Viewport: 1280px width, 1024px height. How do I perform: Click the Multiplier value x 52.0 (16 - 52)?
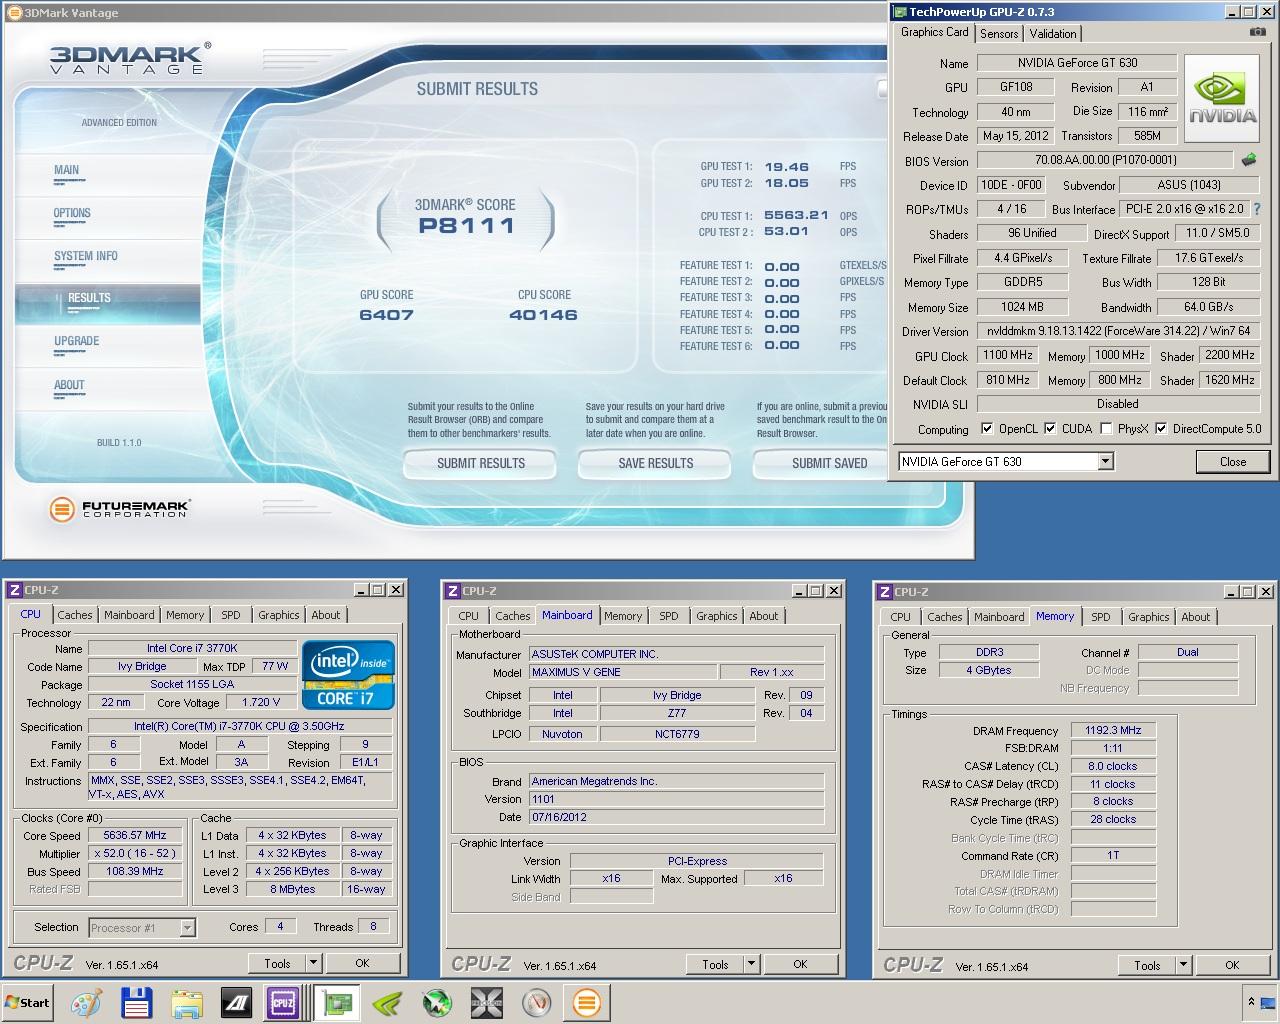135,853
